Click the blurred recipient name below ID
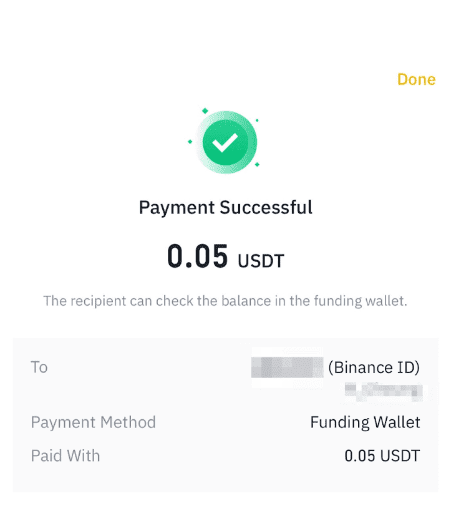The image size is (467, 507). [384, 392]
